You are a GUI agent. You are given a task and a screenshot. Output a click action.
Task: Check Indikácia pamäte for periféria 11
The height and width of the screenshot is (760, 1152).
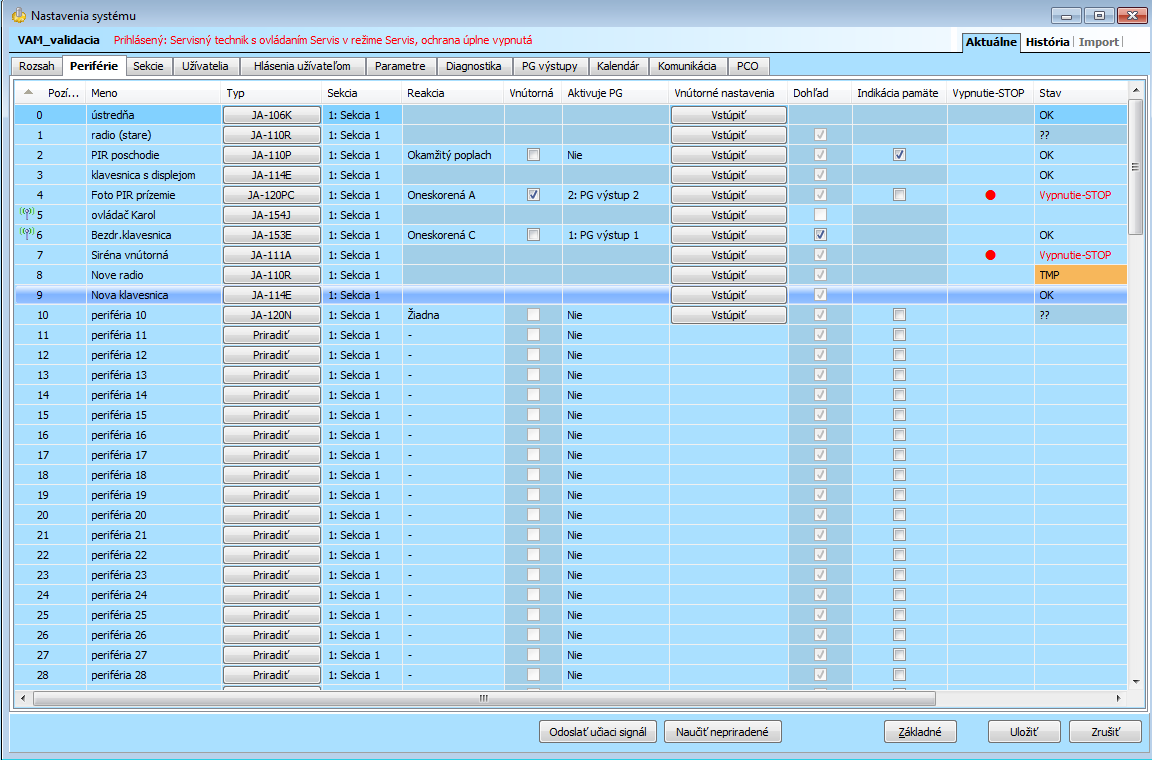899,334
